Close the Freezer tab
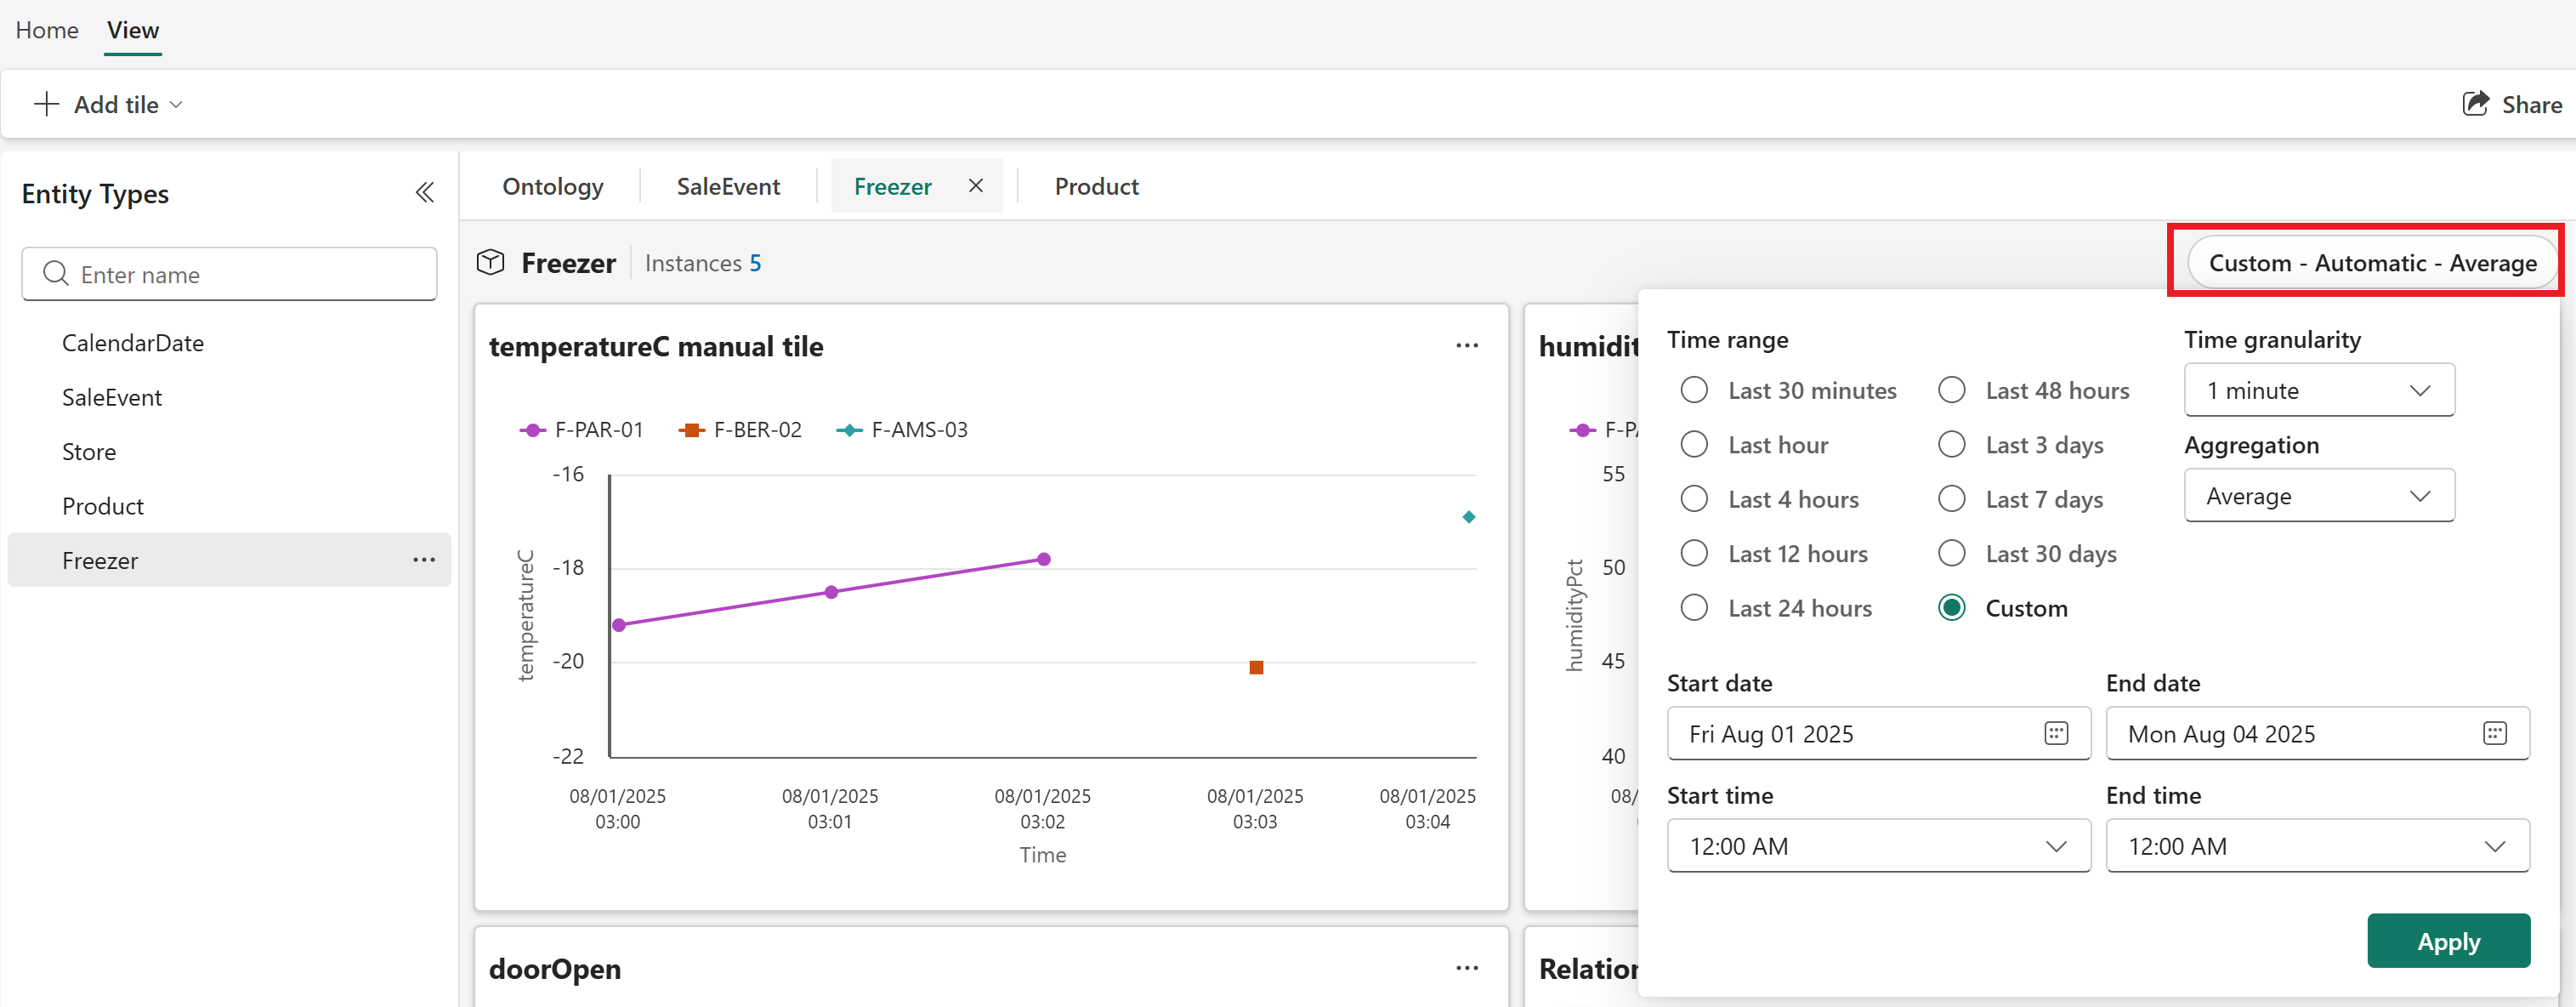 pyautogui.click(x=976, y=186)
